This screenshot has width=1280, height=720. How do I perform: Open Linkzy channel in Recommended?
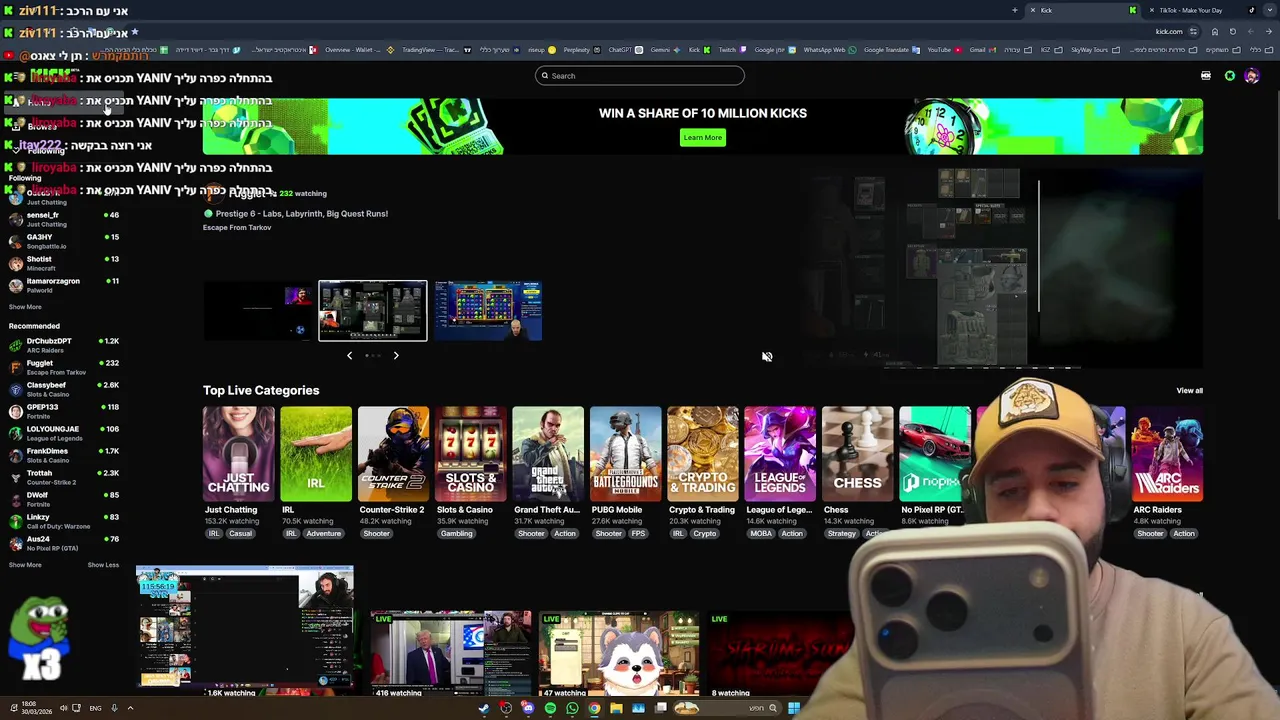pyautogui.click(x=64, y=521)
